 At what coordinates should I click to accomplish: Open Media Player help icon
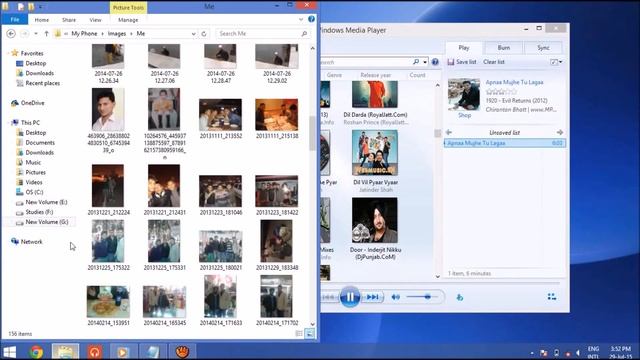[x=435, y=62]
